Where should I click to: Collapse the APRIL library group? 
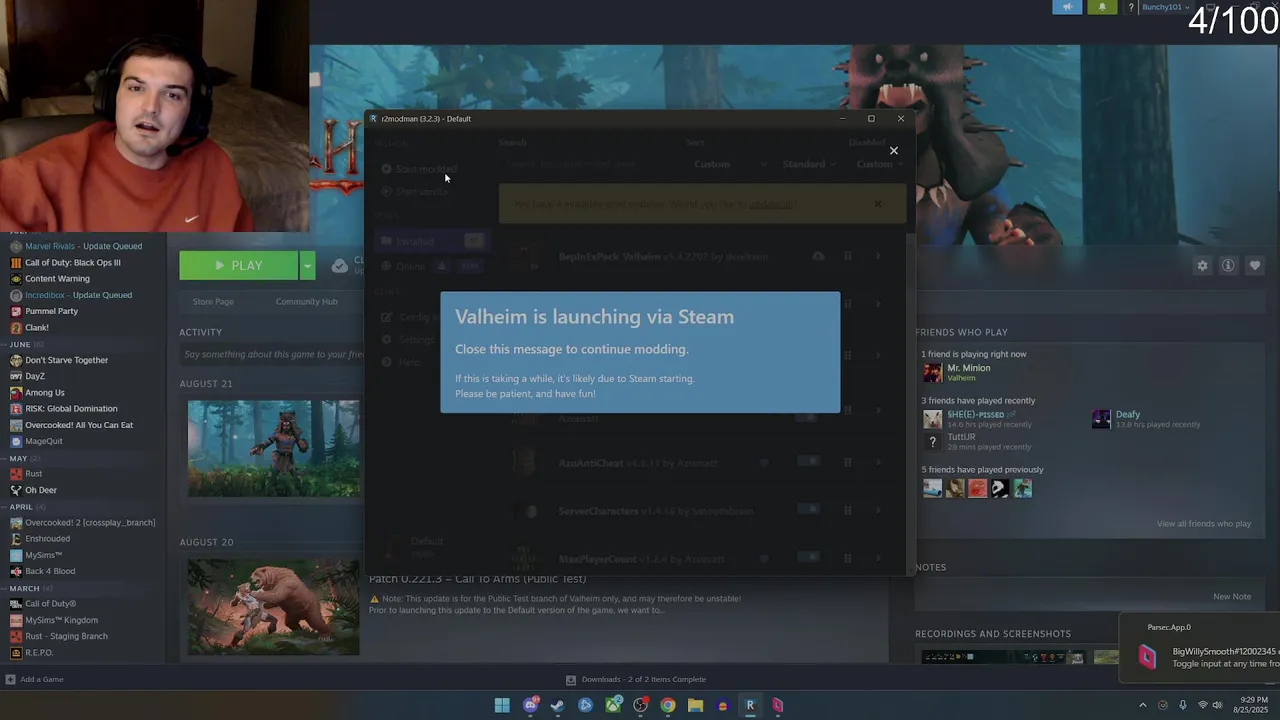(x=21, y=507)
